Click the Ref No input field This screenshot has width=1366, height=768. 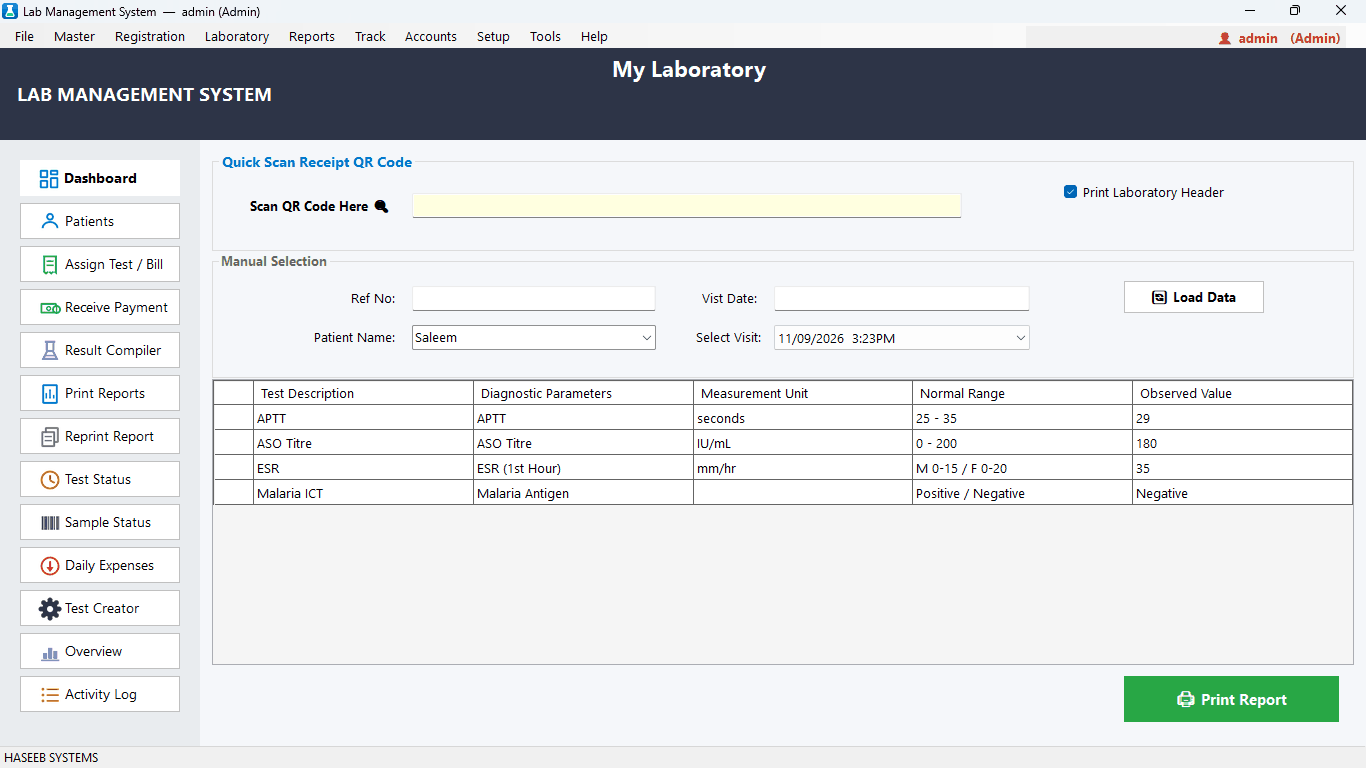[534, 299]
